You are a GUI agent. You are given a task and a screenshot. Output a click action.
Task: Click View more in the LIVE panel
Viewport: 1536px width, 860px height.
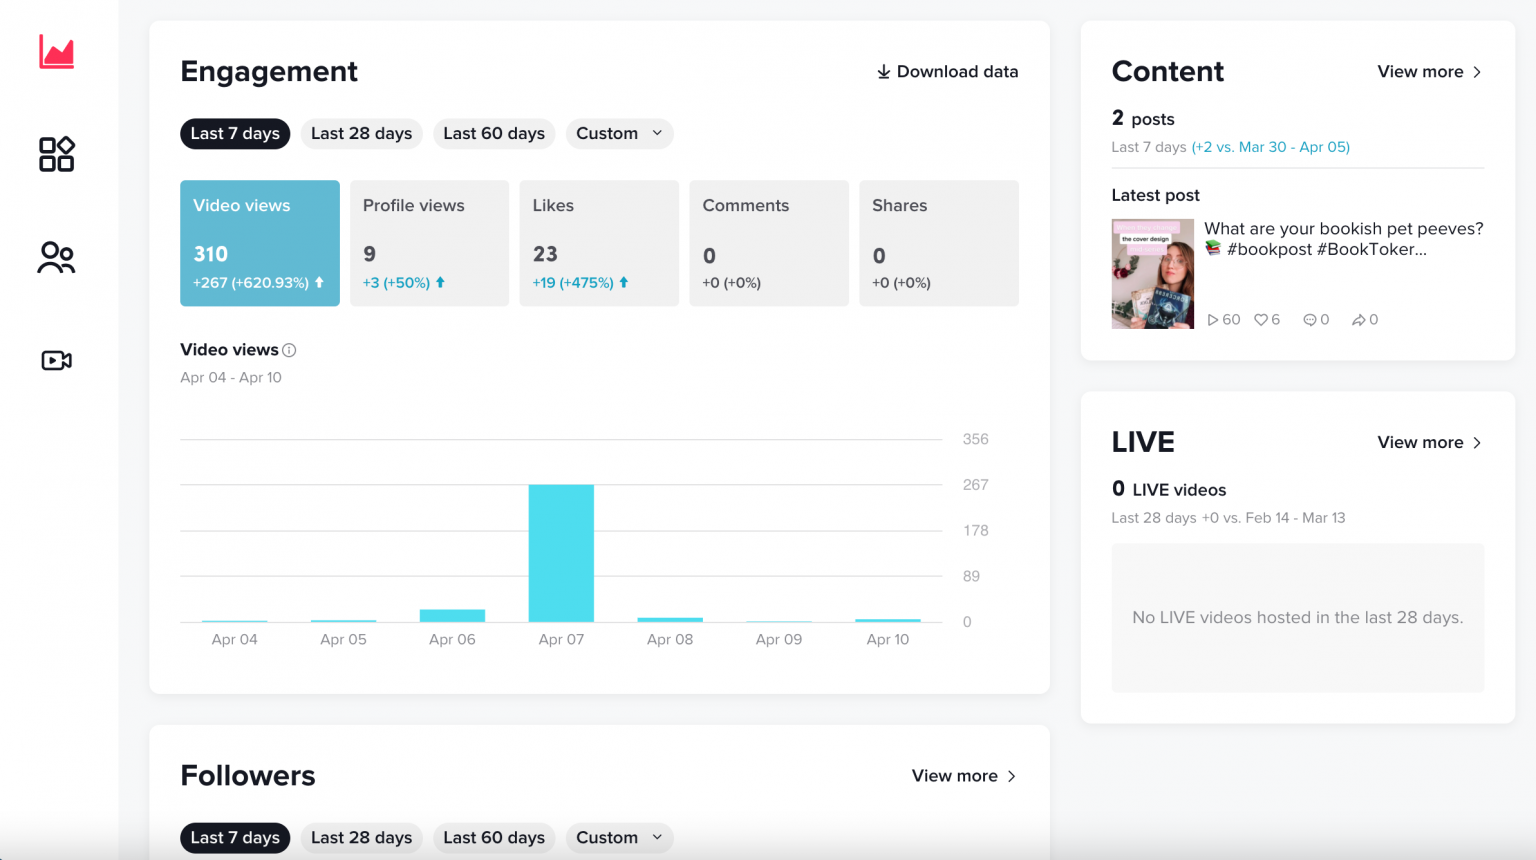[x=1429, y=443]
